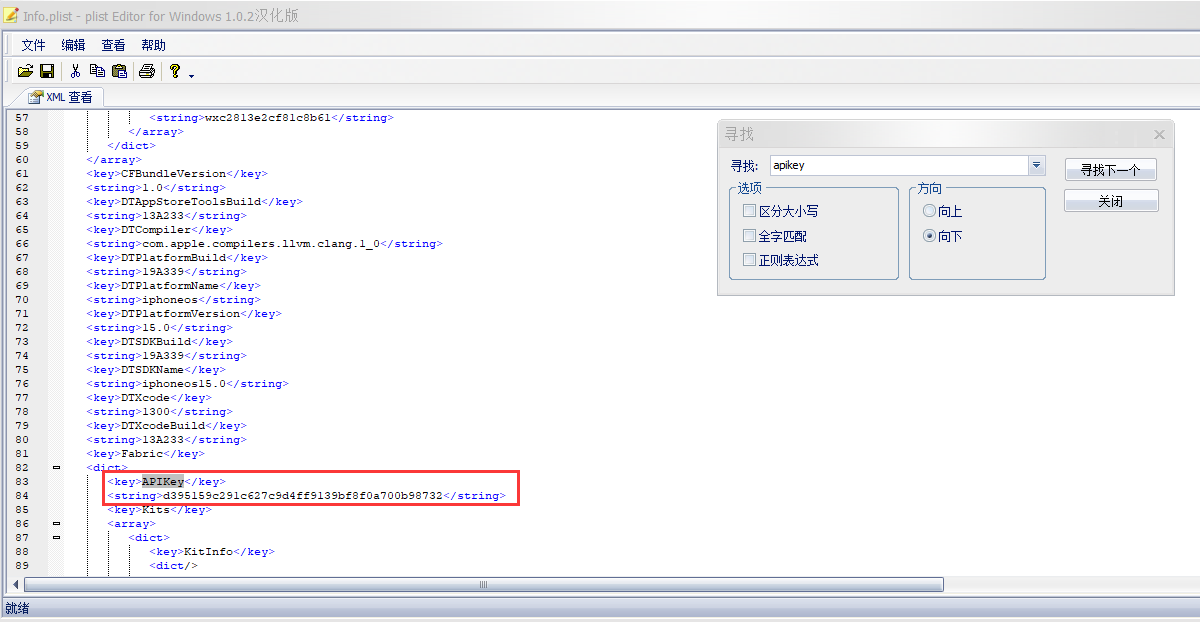Image resolution: width=1200 pixels, height=622 pixels.
Task: Open the 编辑 menu
Action: click(x=72, y=44)
